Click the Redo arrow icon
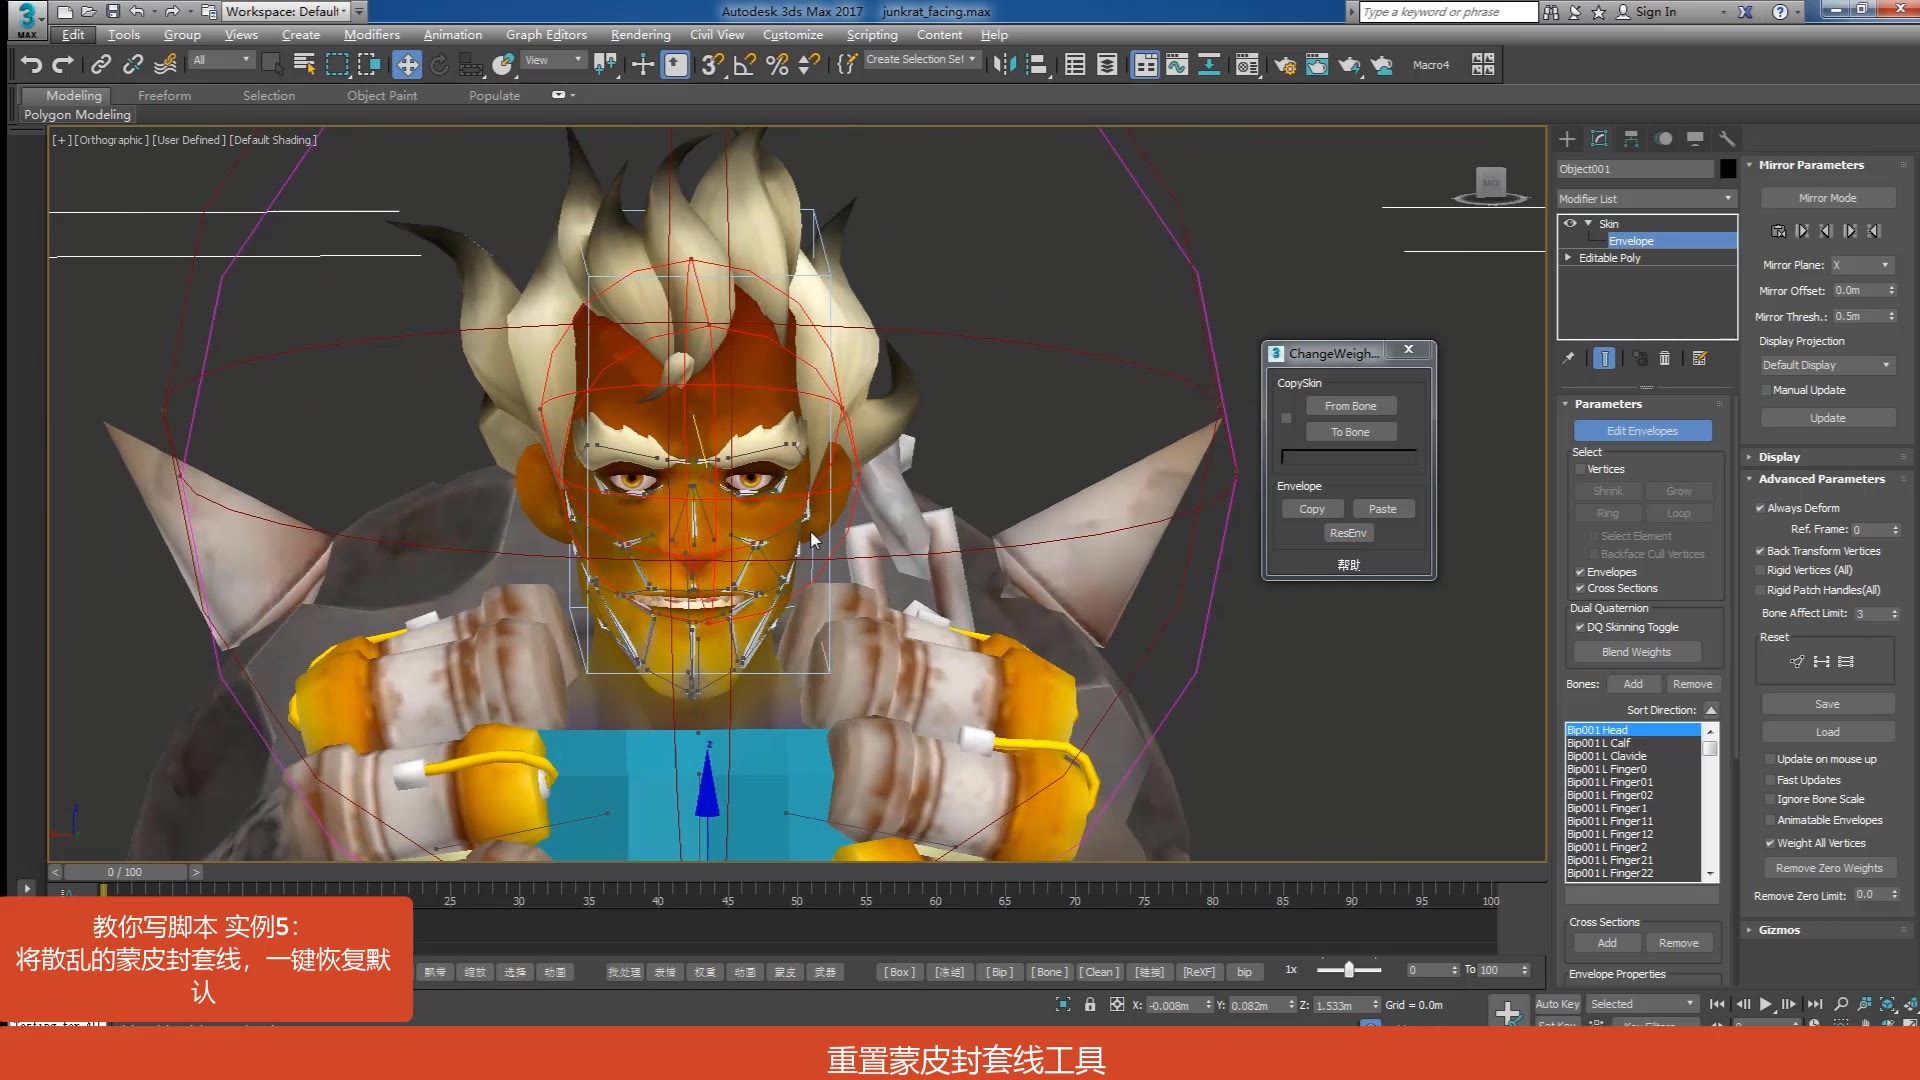Screen dimensions: 1920x1080 coord(63,65)
